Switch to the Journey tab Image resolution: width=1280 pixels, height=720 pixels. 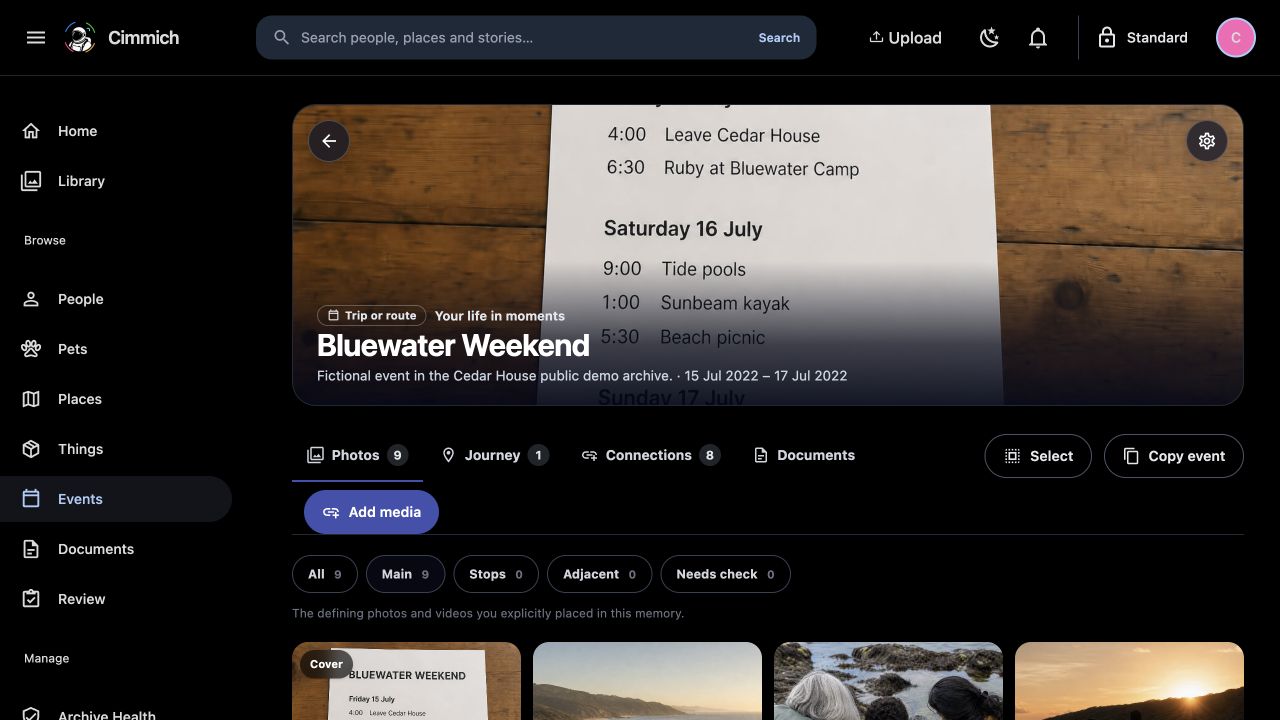tap(494, 456)
